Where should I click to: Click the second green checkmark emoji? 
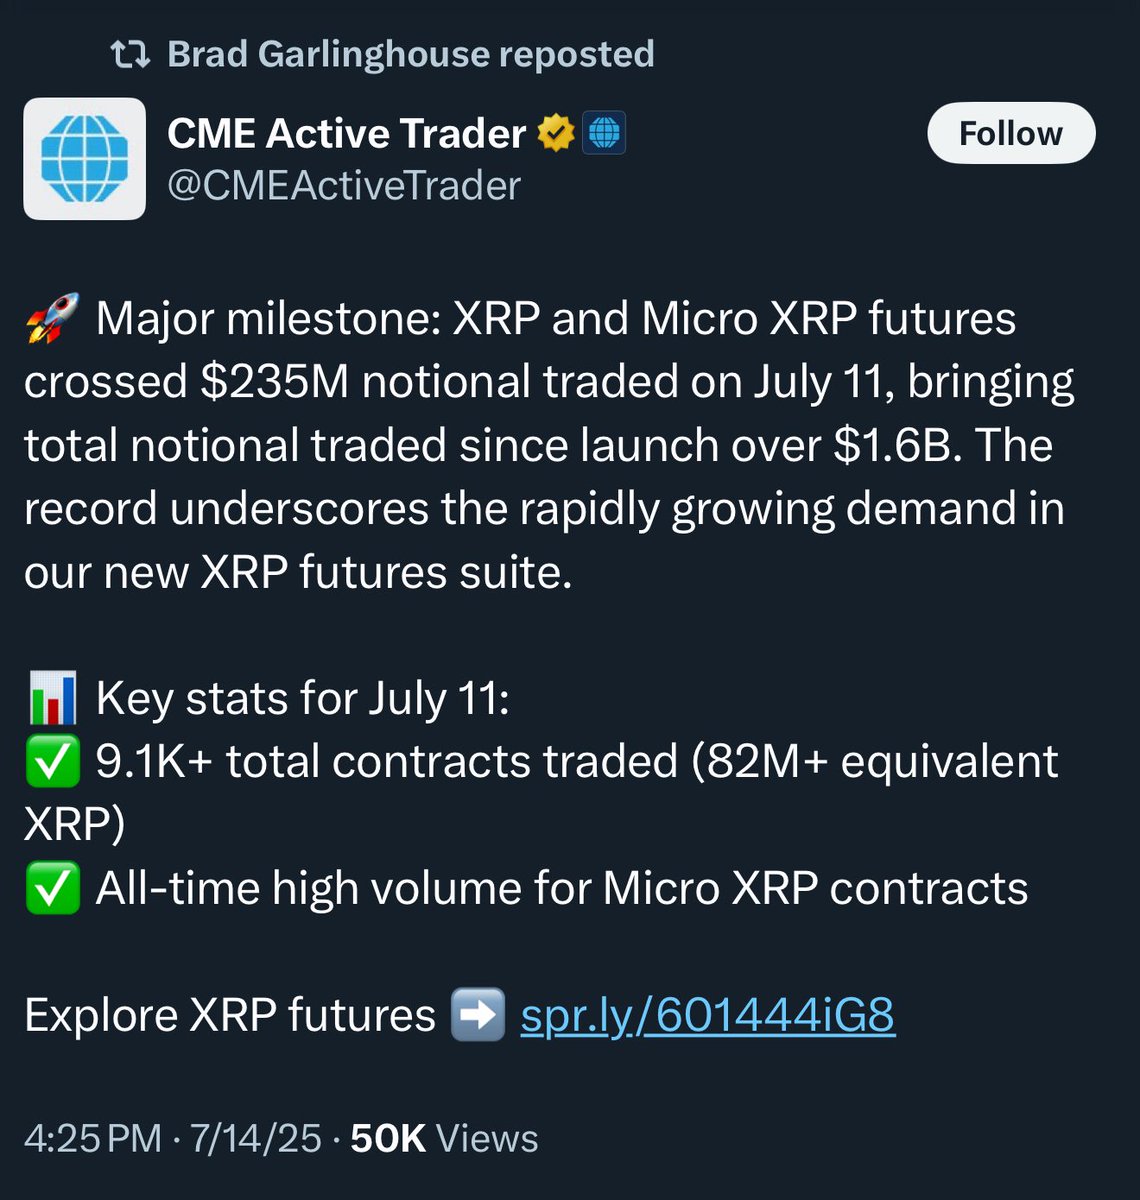pyautogui.click(x=52, y=889)
